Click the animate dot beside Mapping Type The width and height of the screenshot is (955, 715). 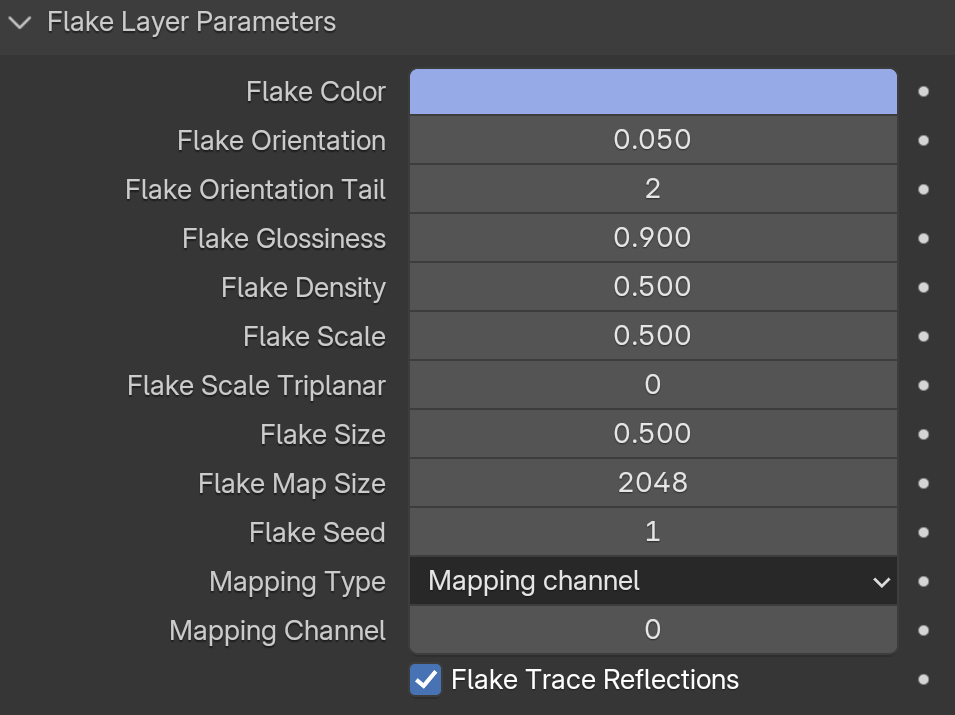click(923, 582)
